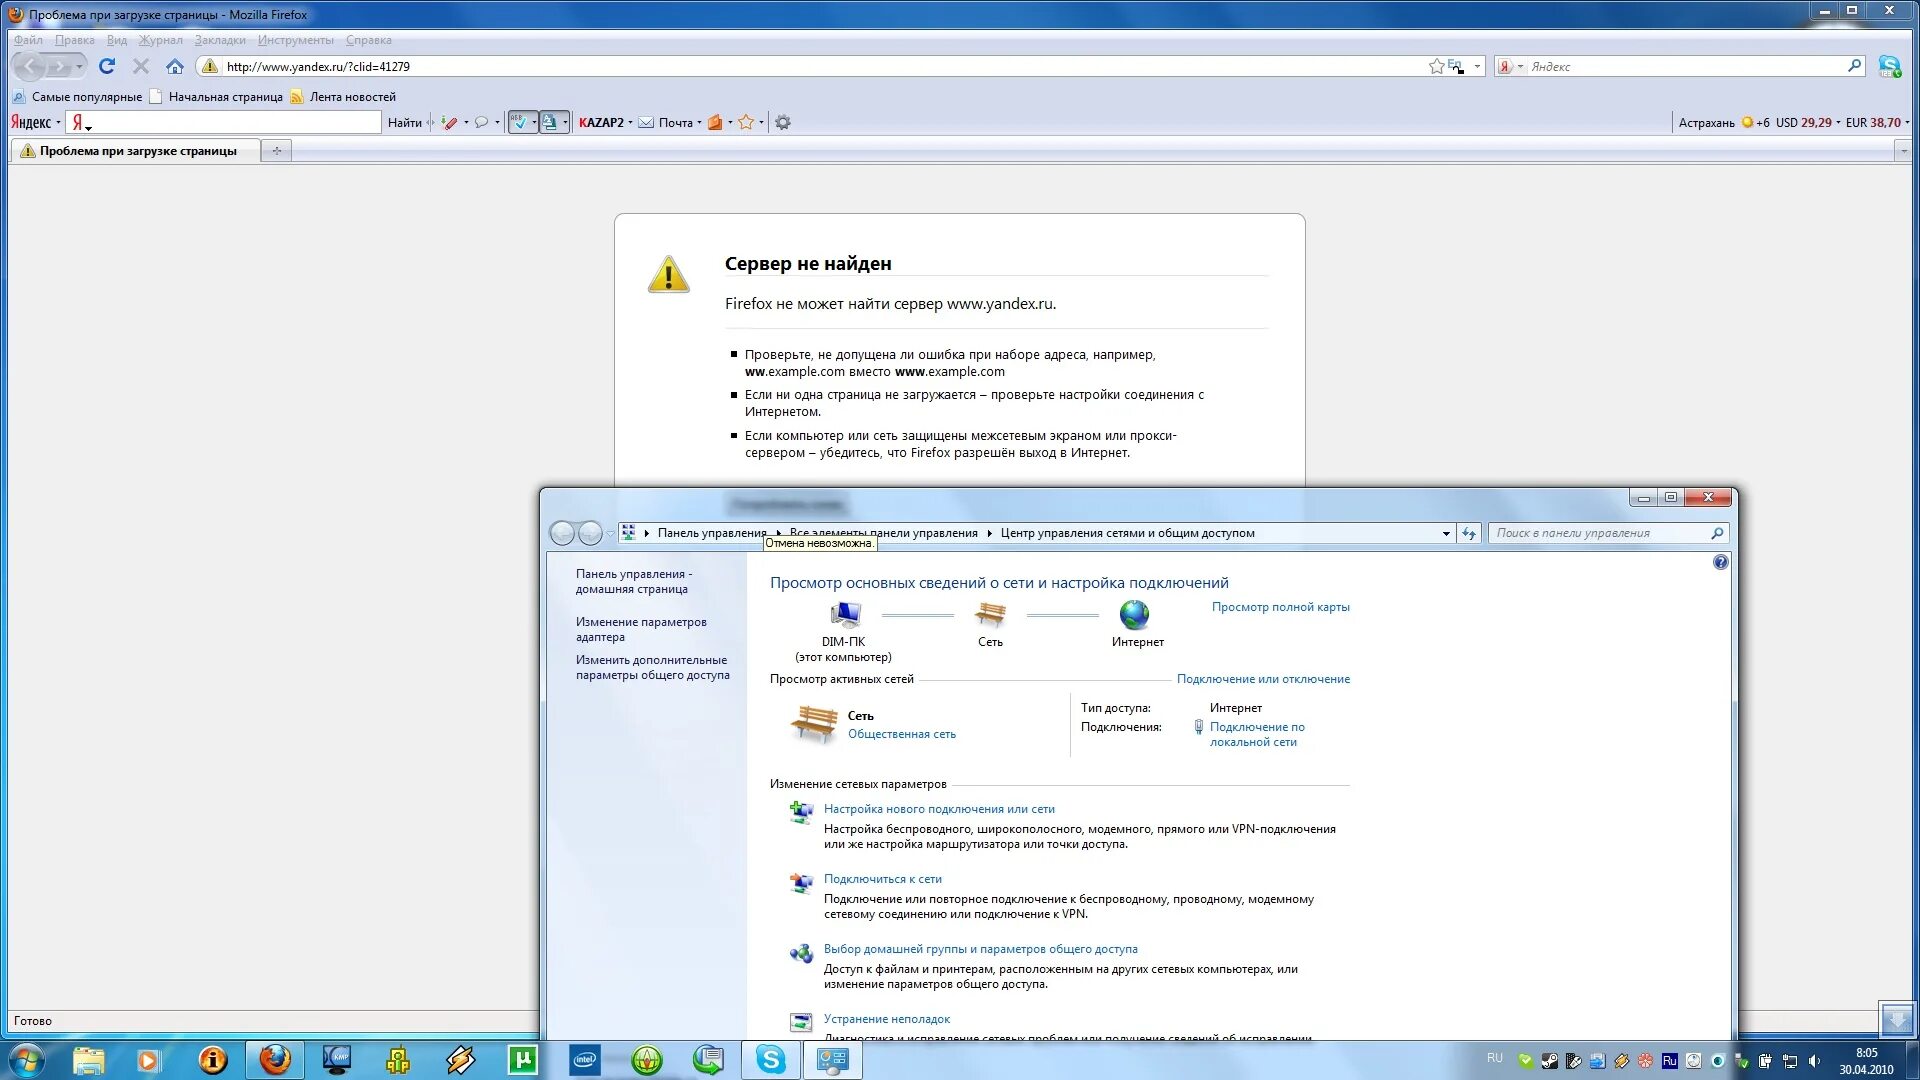
Task: Click the help question mark icon
Action: click(1720, 562)
